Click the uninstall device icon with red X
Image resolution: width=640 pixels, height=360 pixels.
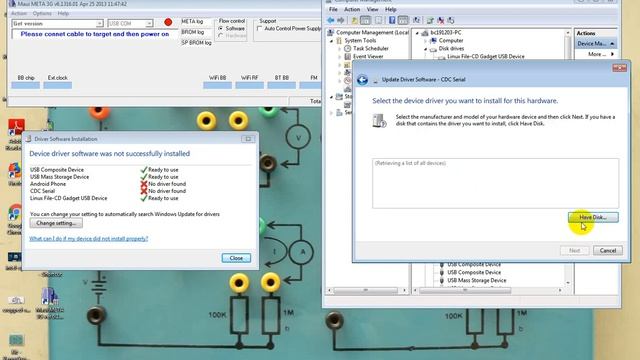pyautogui.click(x=440, y=20)
